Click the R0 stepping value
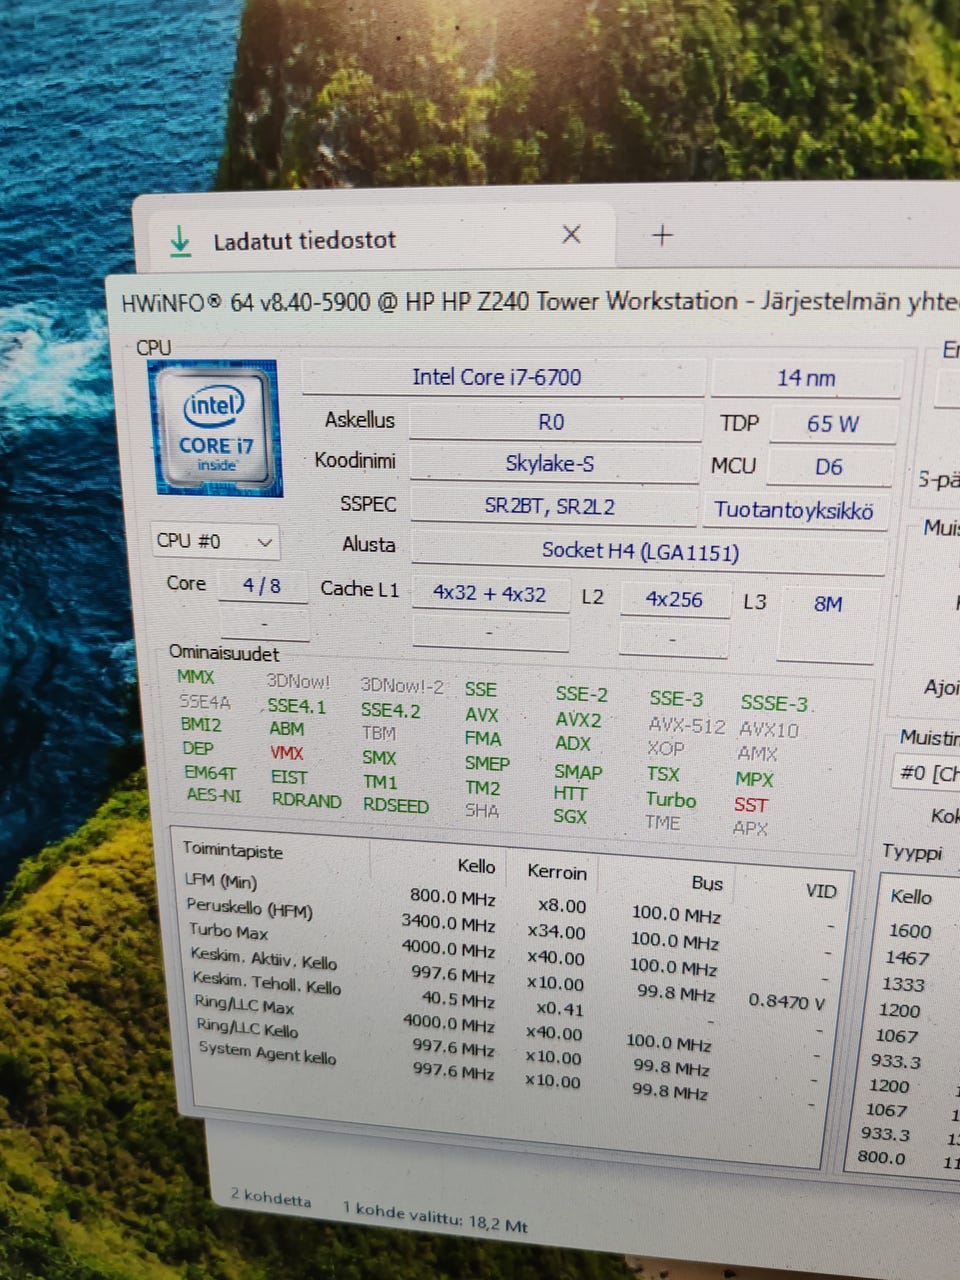This screenshot has width=960, height=1280. tap(553, 422)
